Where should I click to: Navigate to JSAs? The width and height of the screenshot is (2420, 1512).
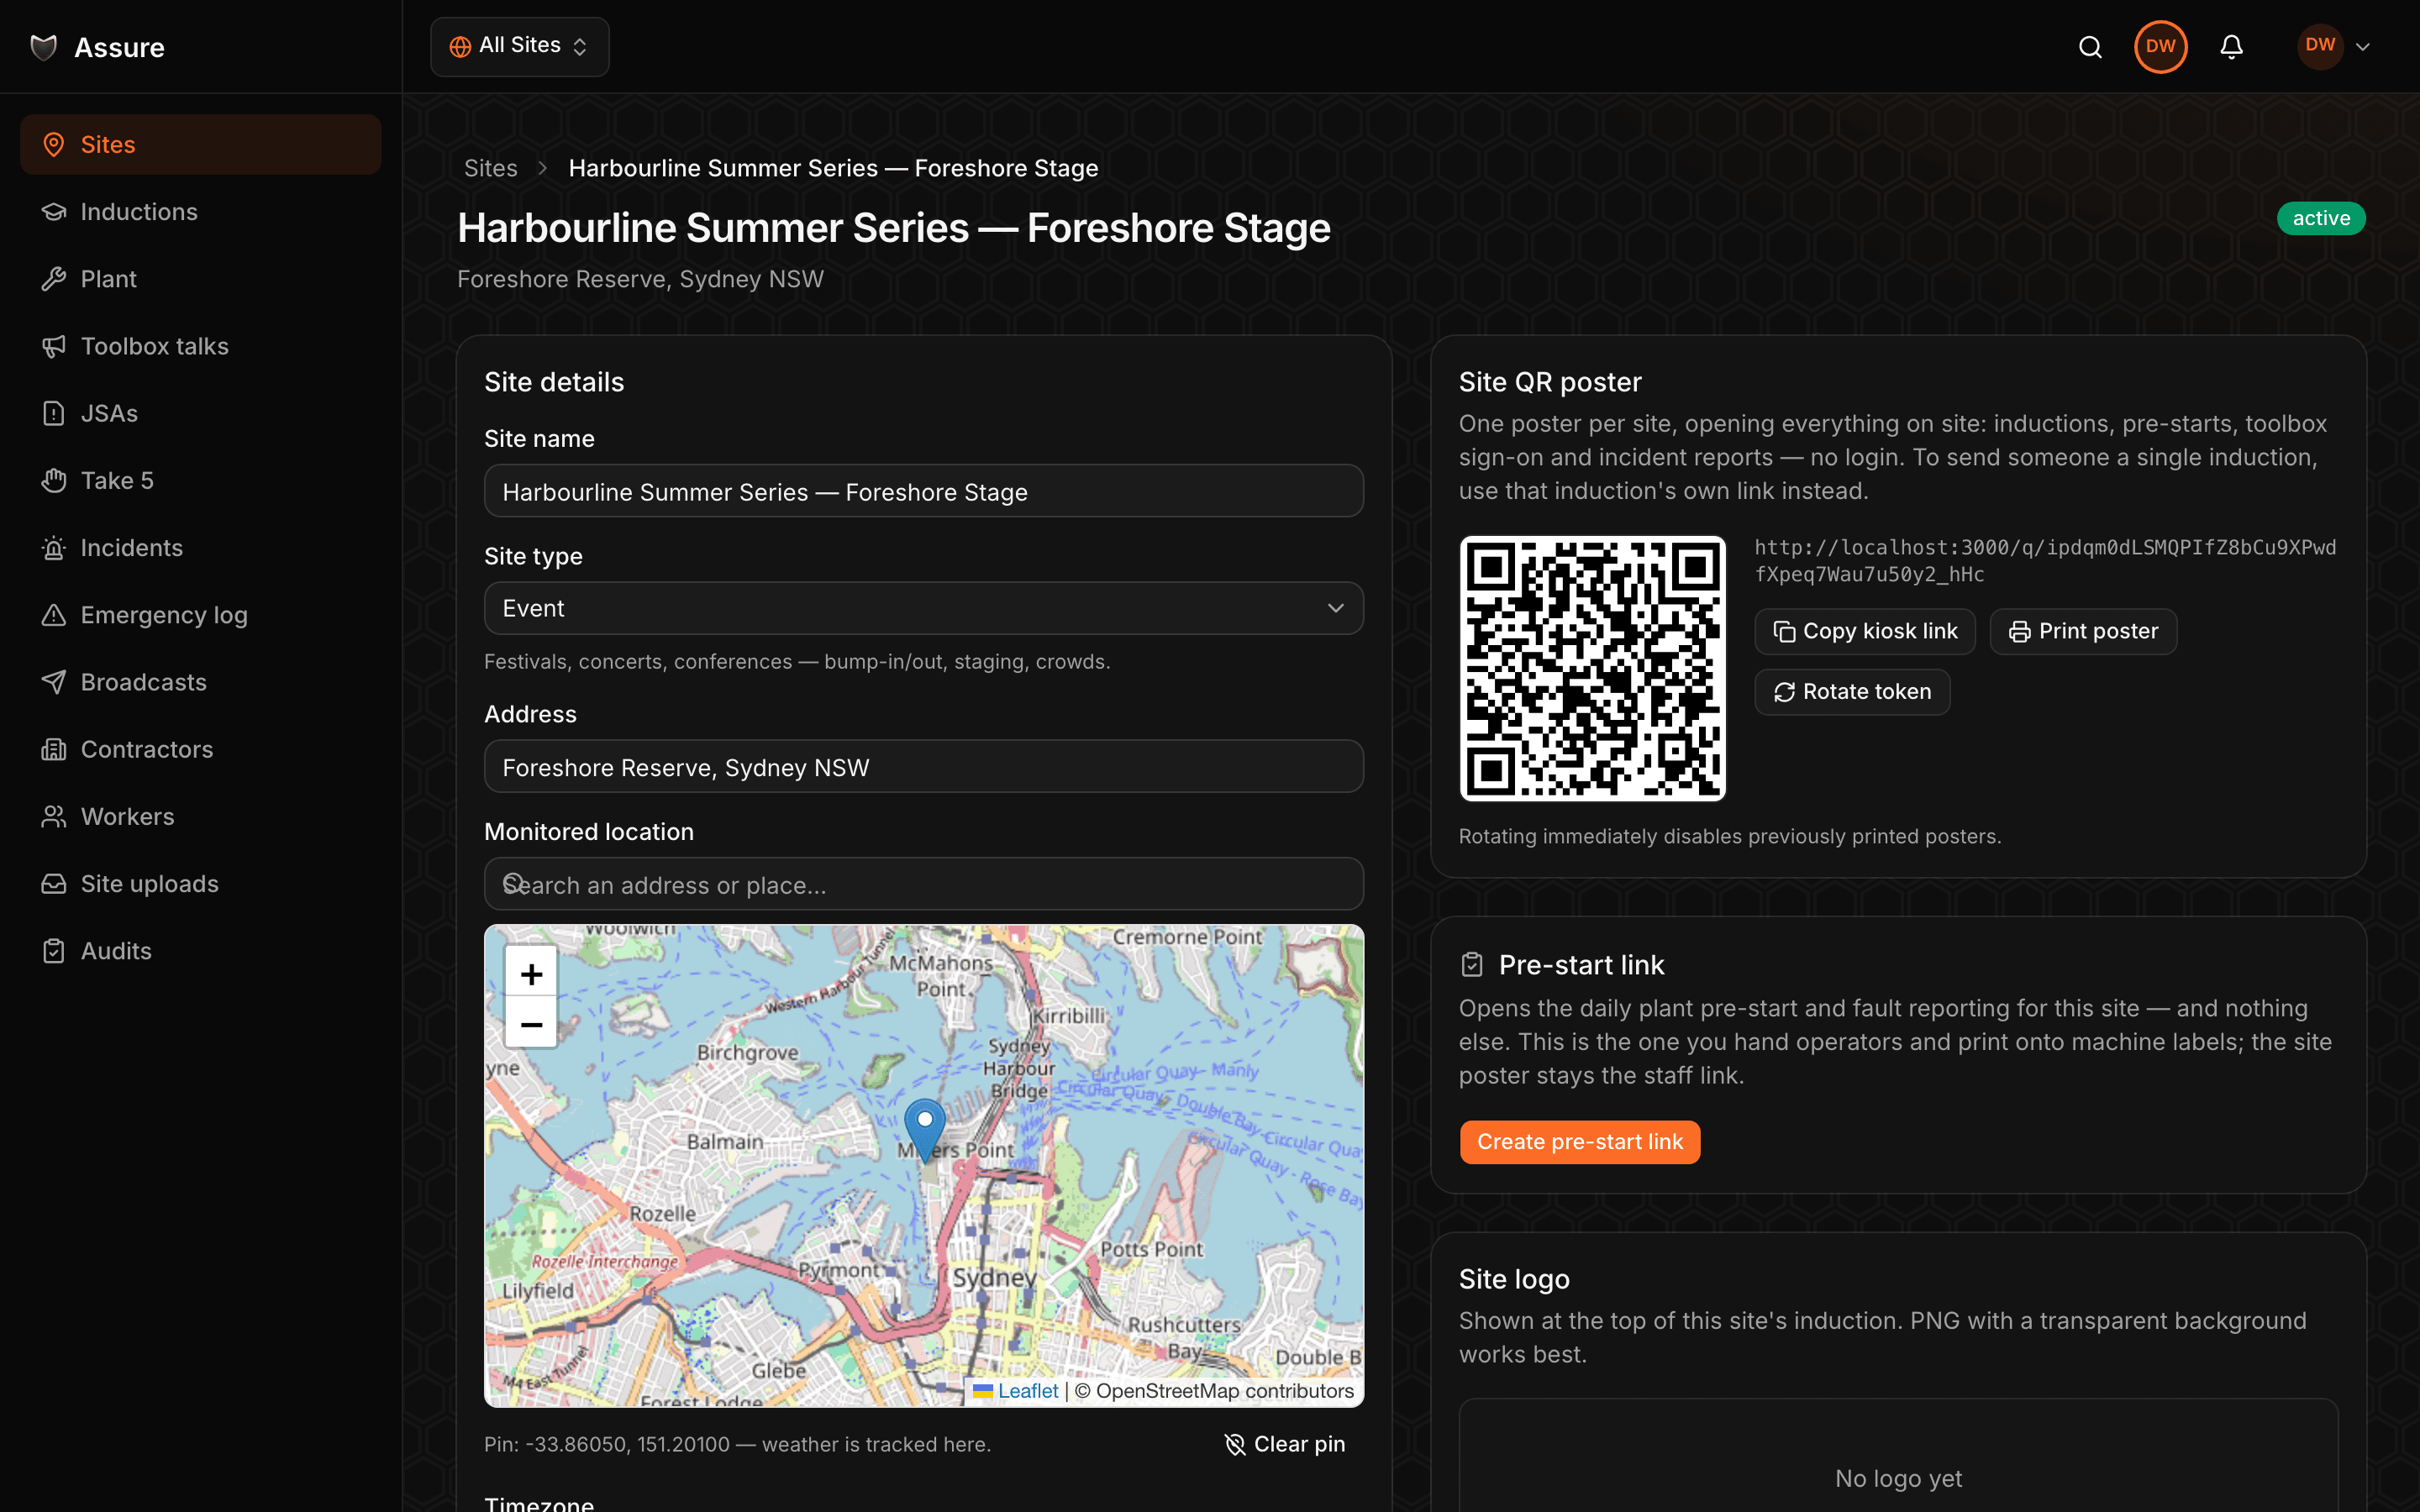pyautogui.click(x=200, y=413)
